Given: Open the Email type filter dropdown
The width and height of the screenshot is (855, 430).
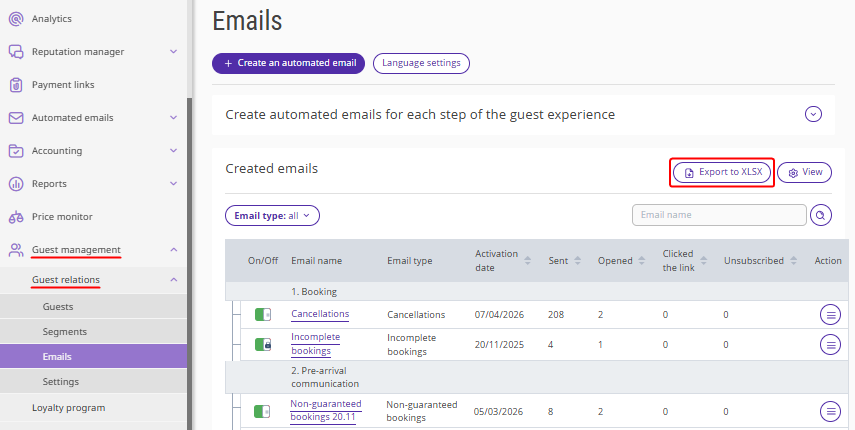Looking at the screenshot, I should 272,215.
